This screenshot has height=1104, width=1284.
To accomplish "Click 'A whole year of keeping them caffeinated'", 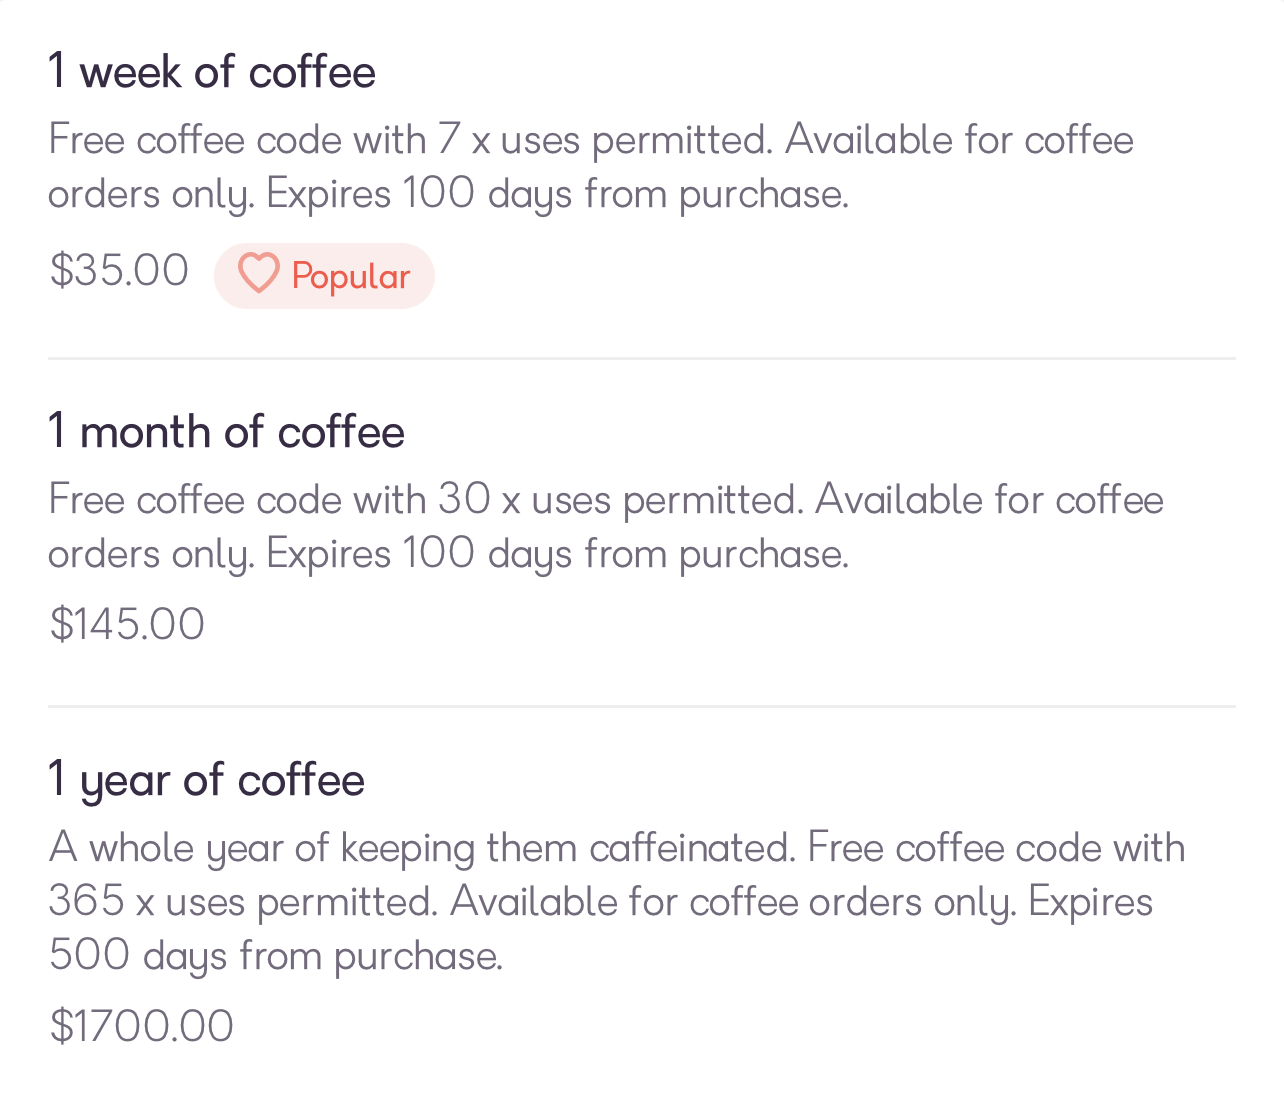I will tap(422, 848).
